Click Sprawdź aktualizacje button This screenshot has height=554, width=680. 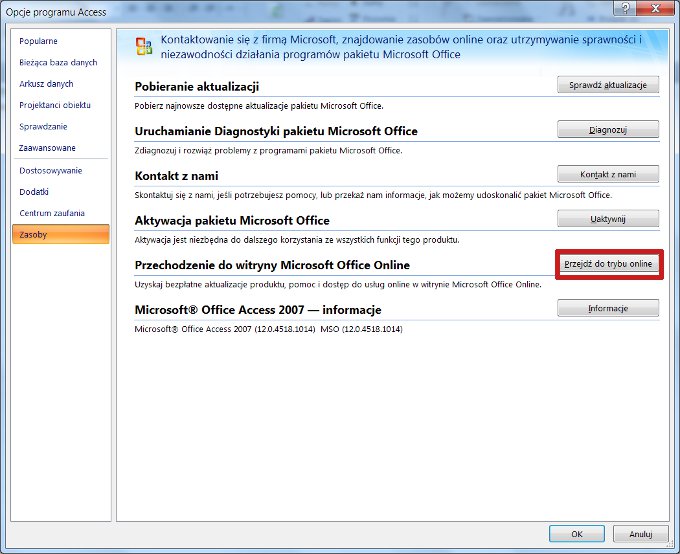(608, 85)
